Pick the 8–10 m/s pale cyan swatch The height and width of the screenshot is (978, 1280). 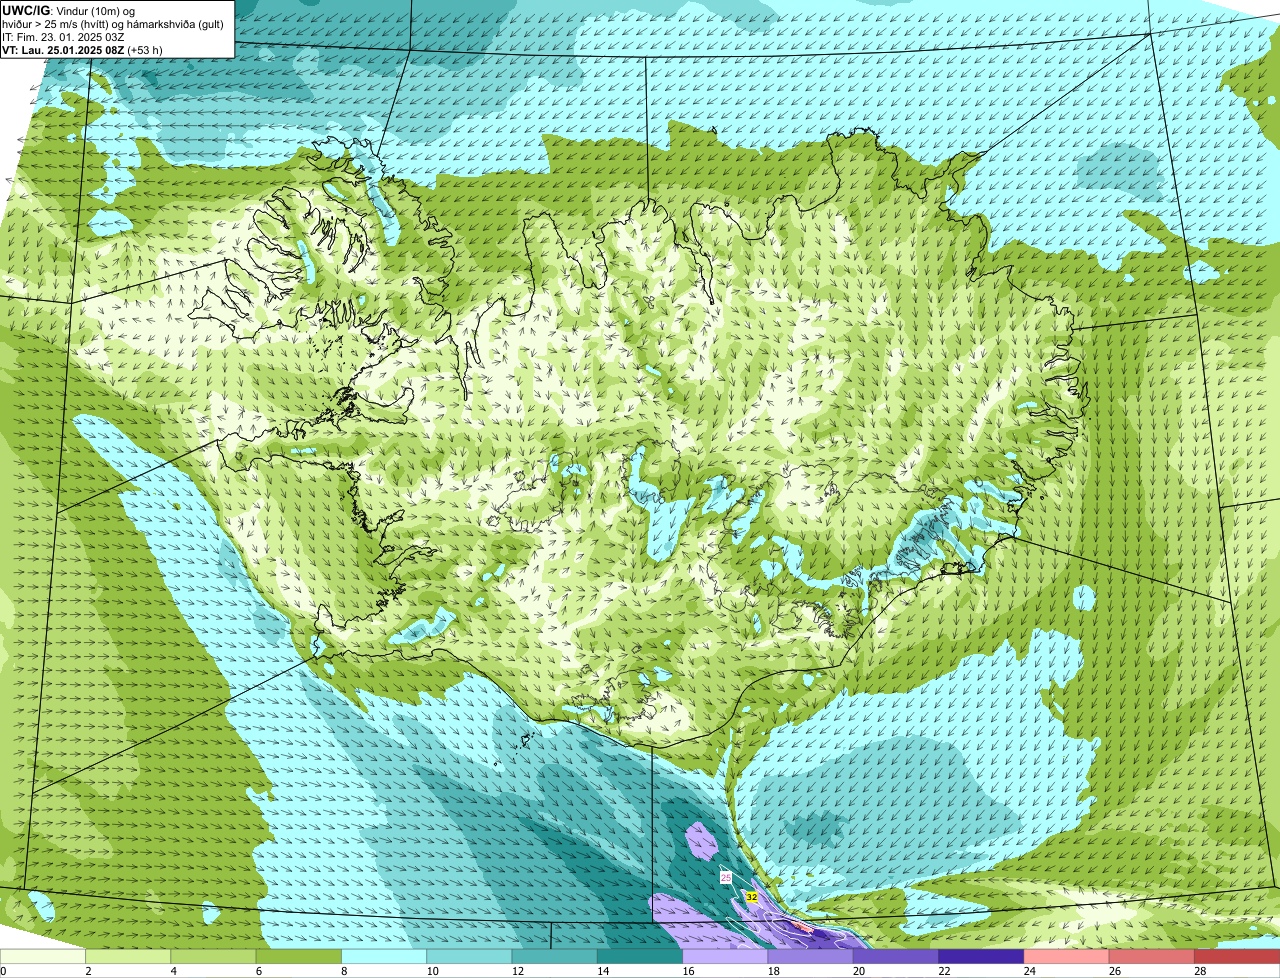coord(384,957)
